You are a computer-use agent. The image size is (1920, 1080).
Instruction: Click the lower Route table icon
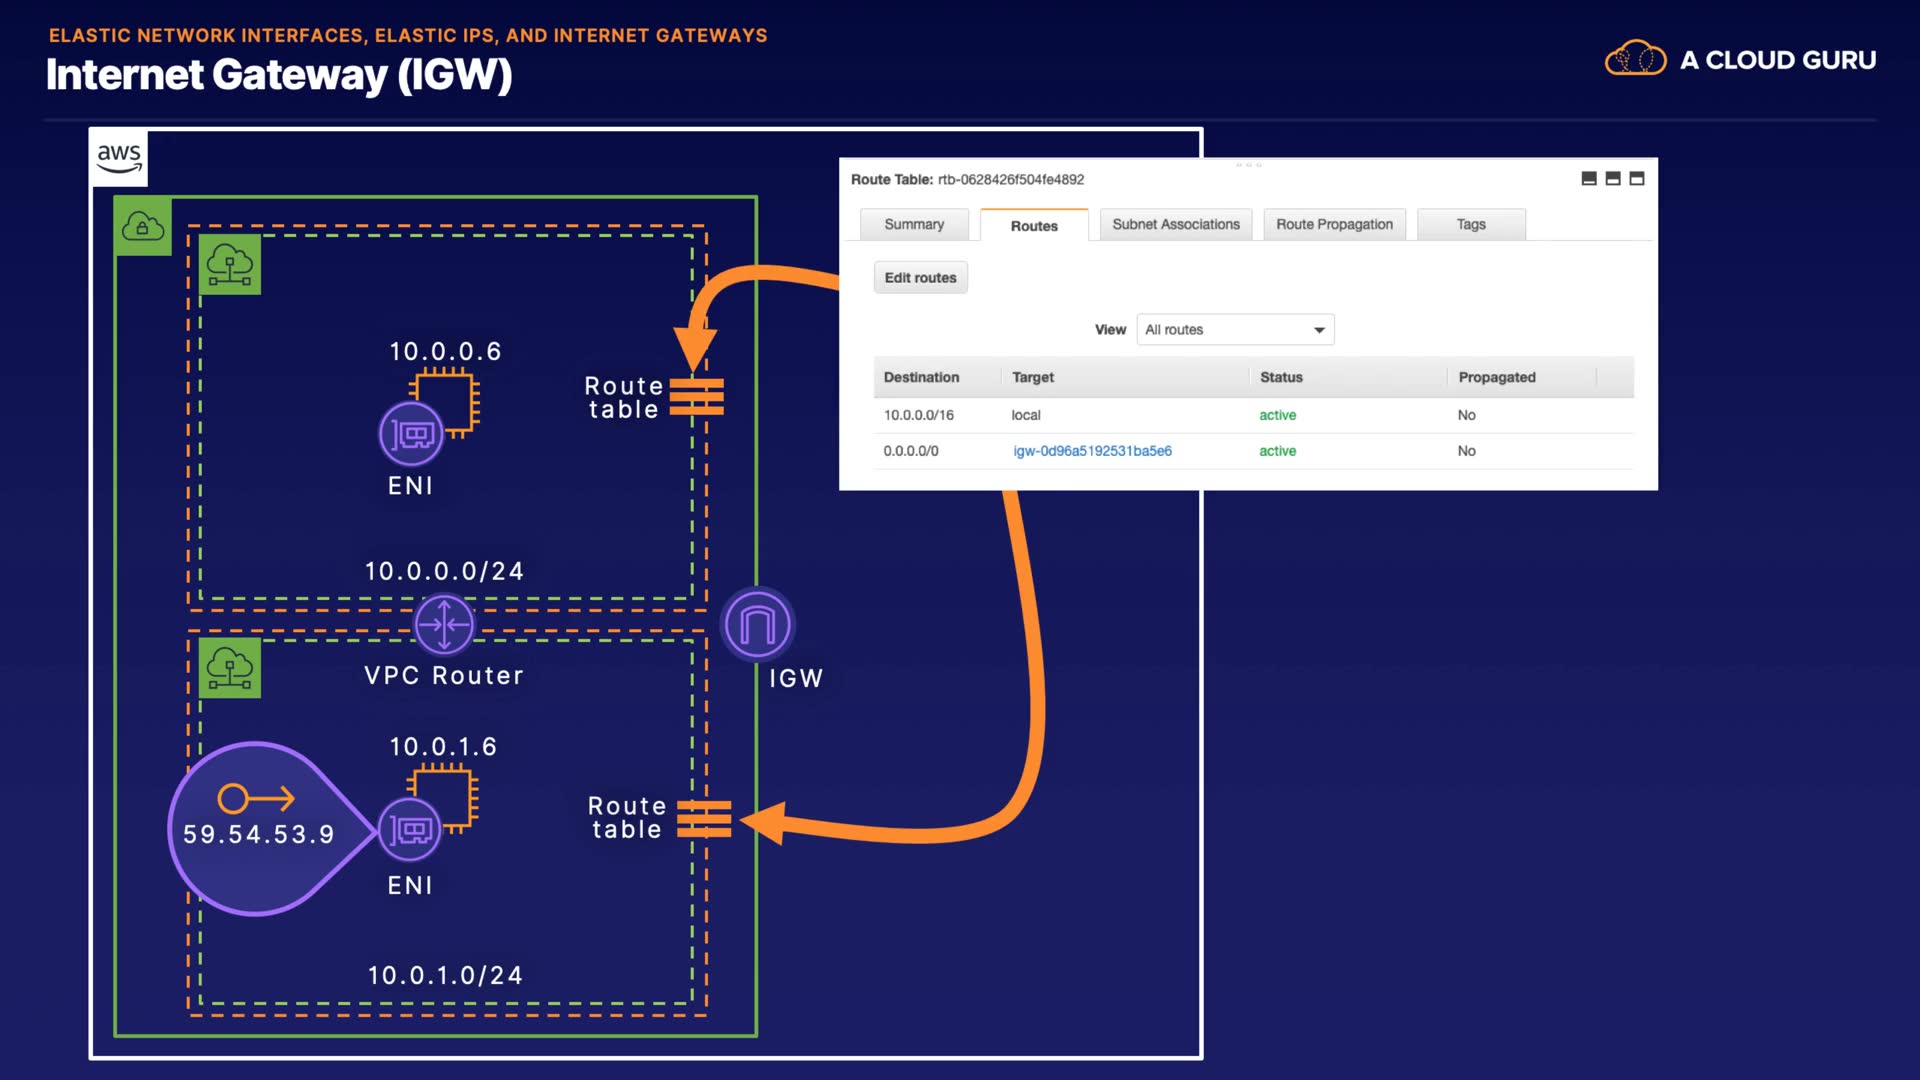[x=704, y=819]
